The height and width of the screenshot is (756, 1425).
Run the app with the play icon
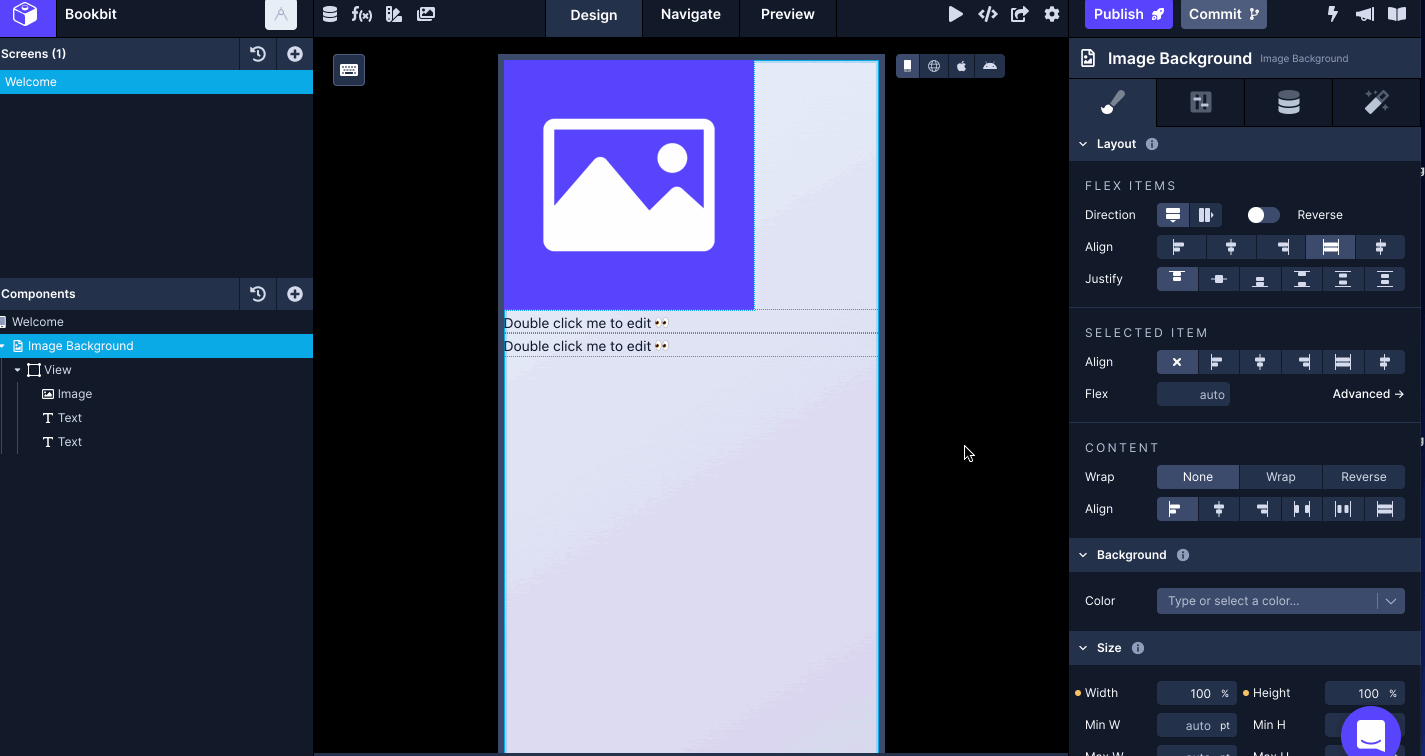point(955,14)
